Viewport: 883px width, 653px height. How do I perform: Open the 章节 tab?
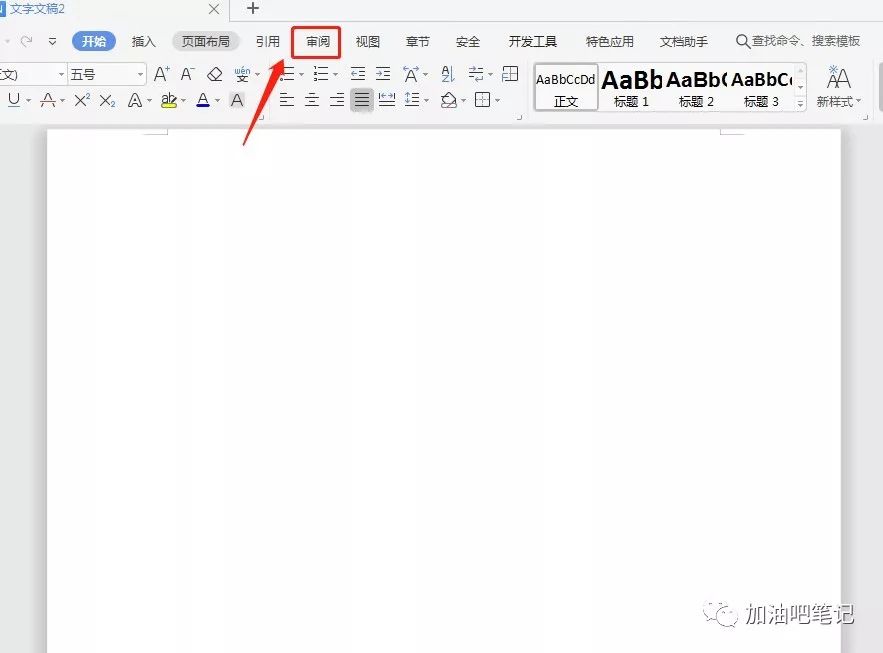click(418, 41)
